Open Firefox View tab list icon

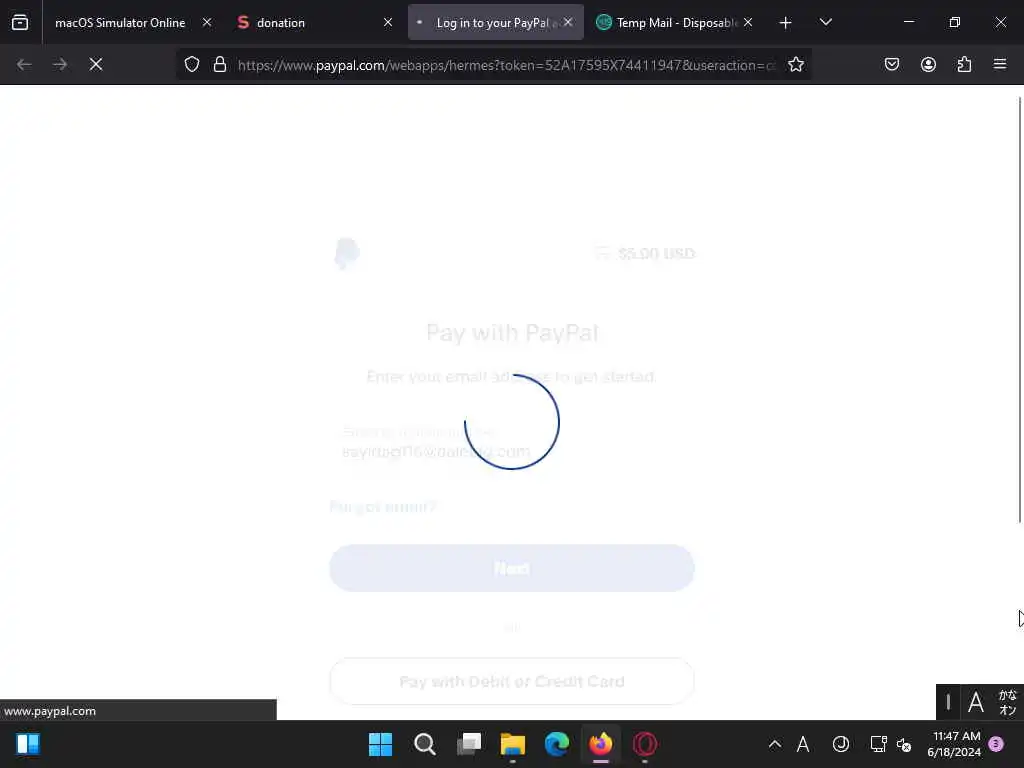click(x=20, y=22)
